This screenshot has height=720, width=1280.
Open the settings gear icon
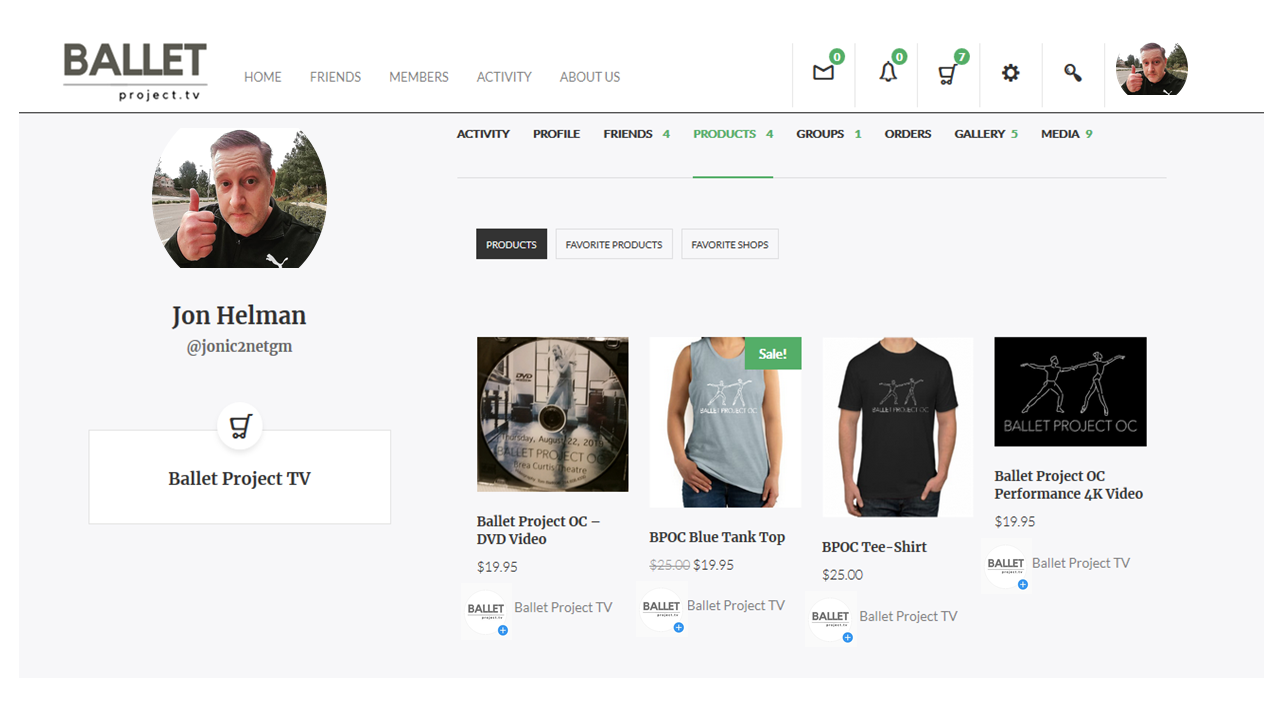click(x=1011, y=73)
